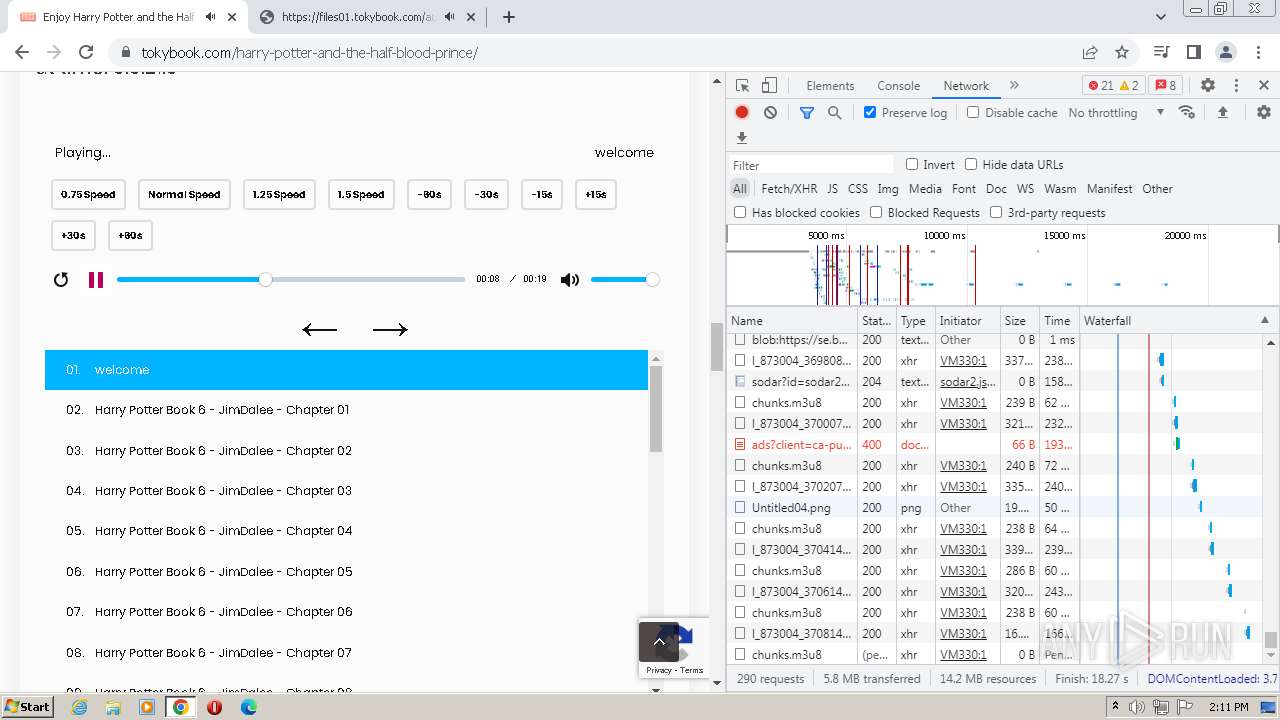This screenshot has width=1280, height=720.
Task: Click the audio progress seek slider
Action: click(291, 280)
